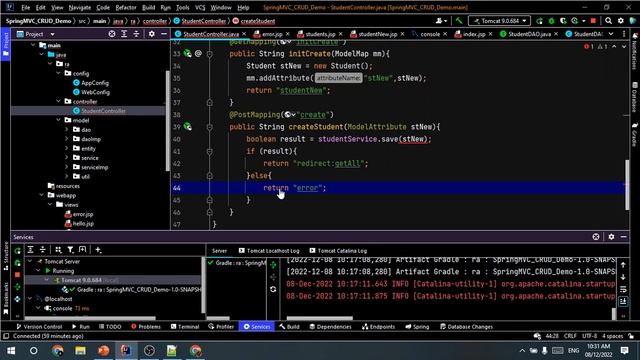Screen dimensions: 640x360
Task: Toggle scroll to end icon in log
Action: 623,301
